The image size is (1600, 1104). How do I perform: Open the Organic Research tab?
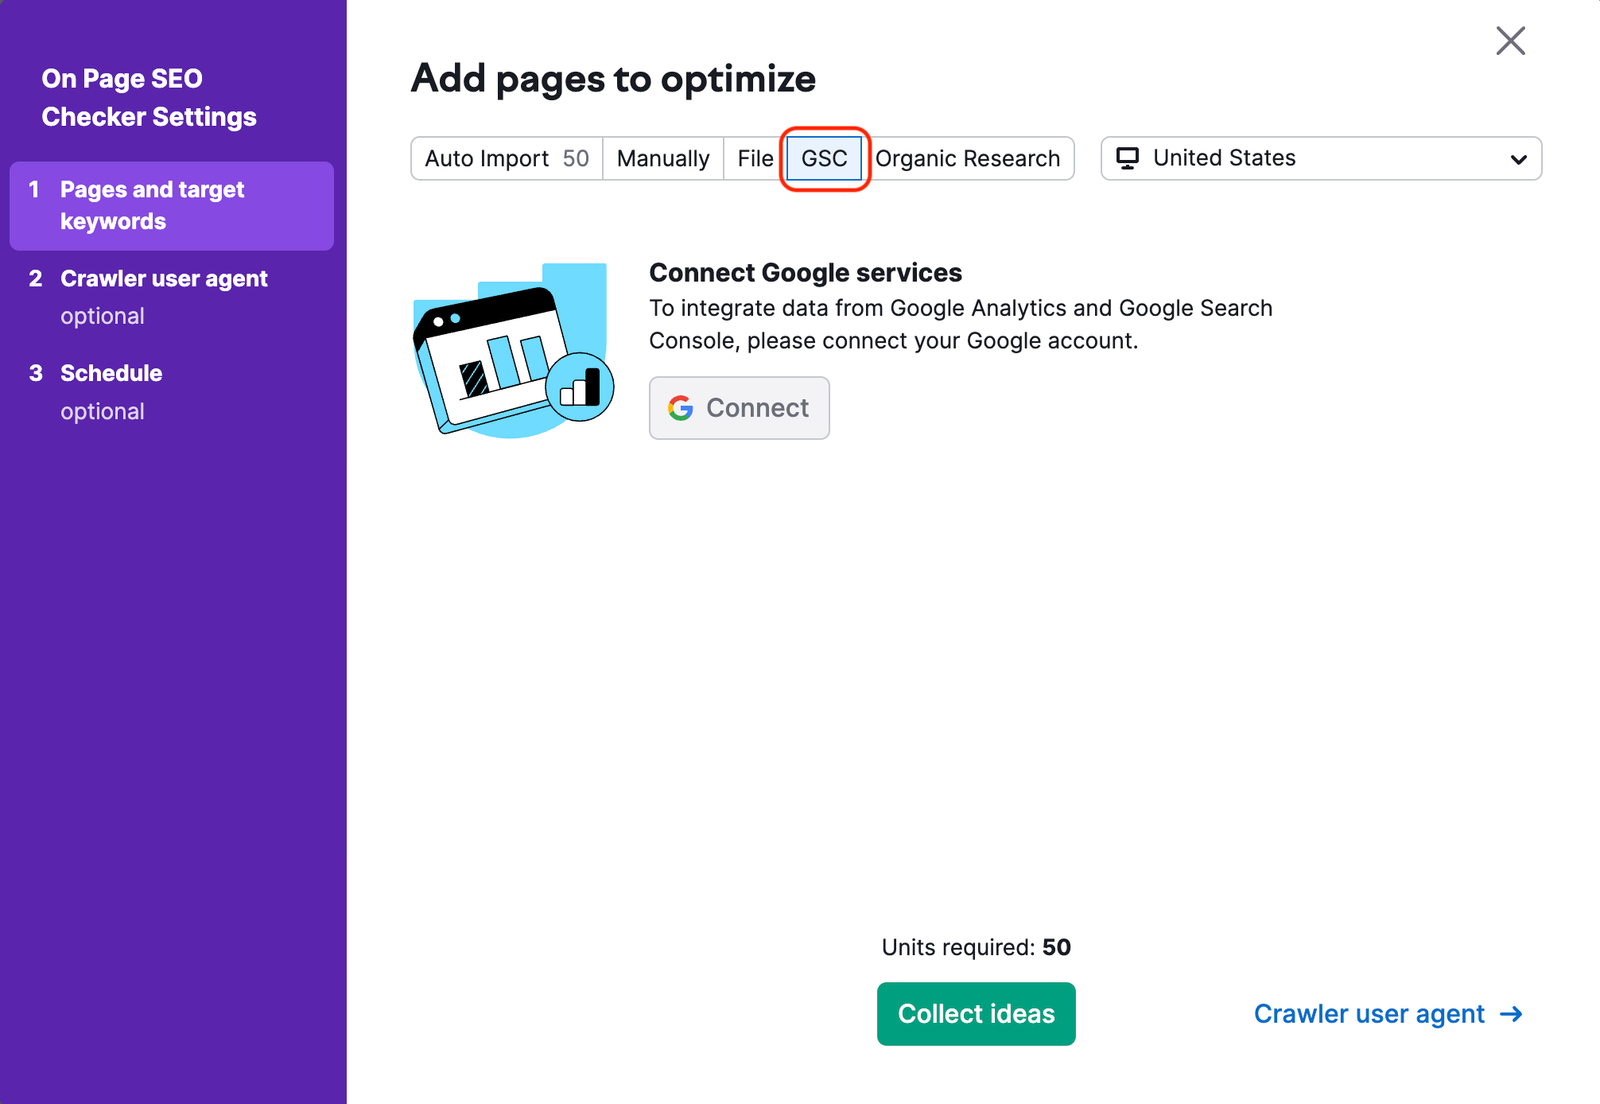(x=968, y=158)
